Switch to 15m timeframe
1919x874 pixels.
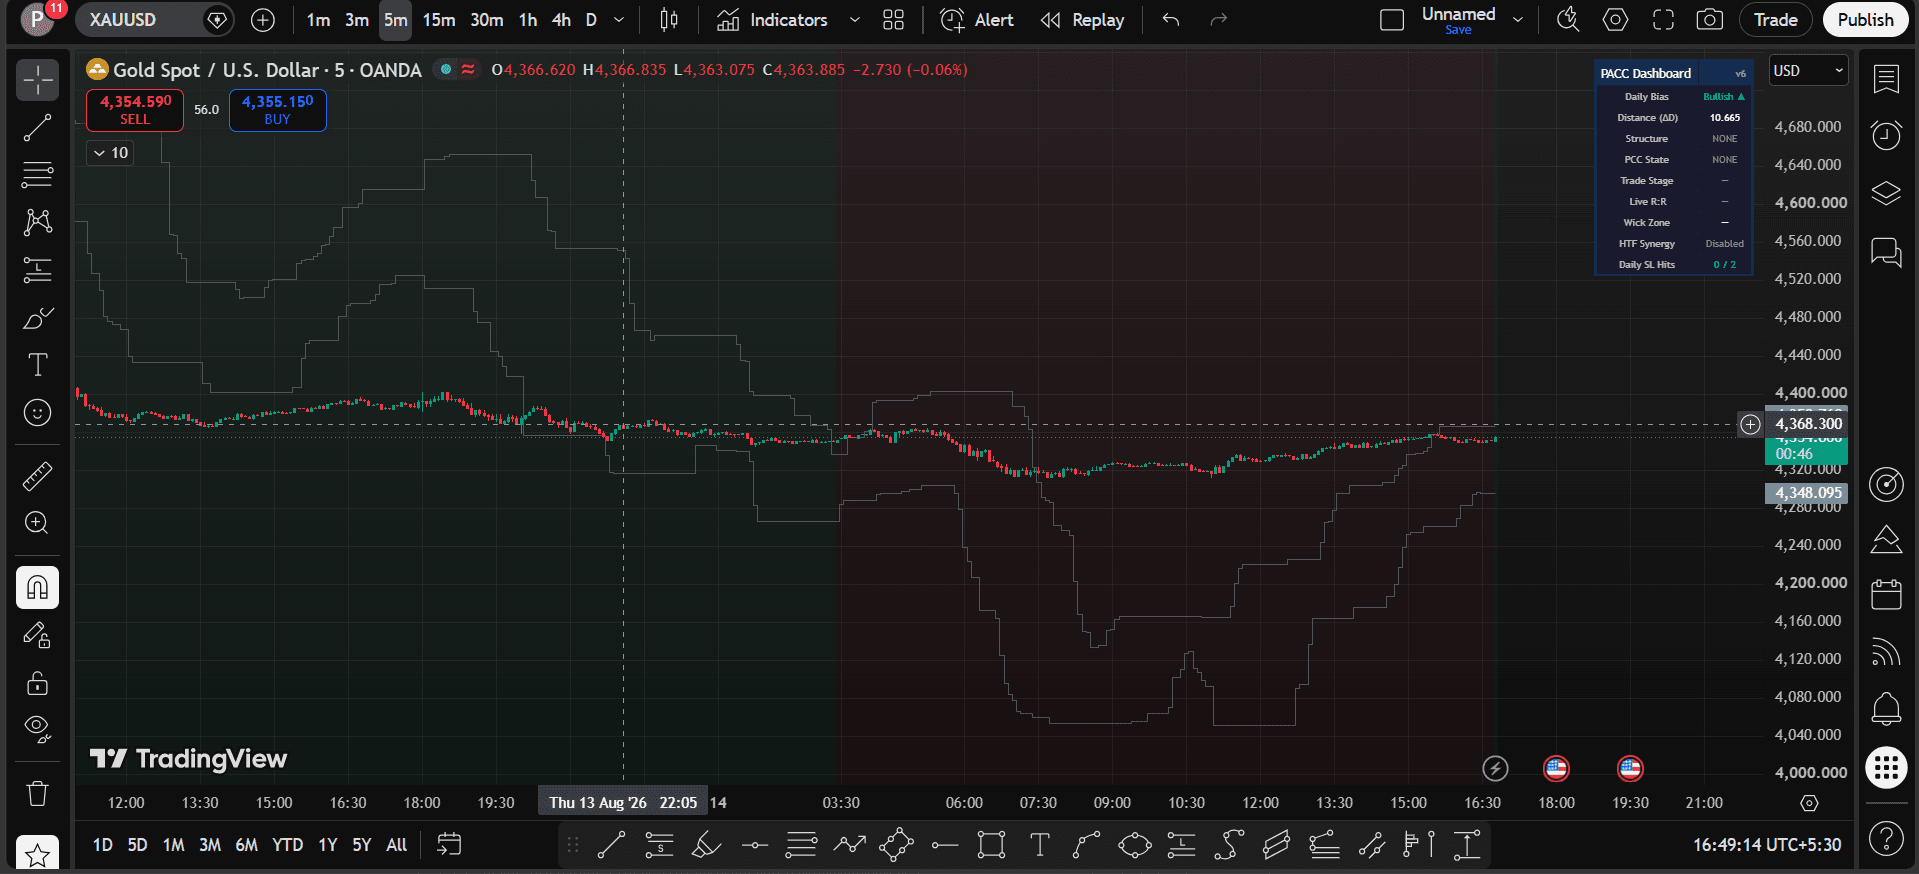coord(439,20)
